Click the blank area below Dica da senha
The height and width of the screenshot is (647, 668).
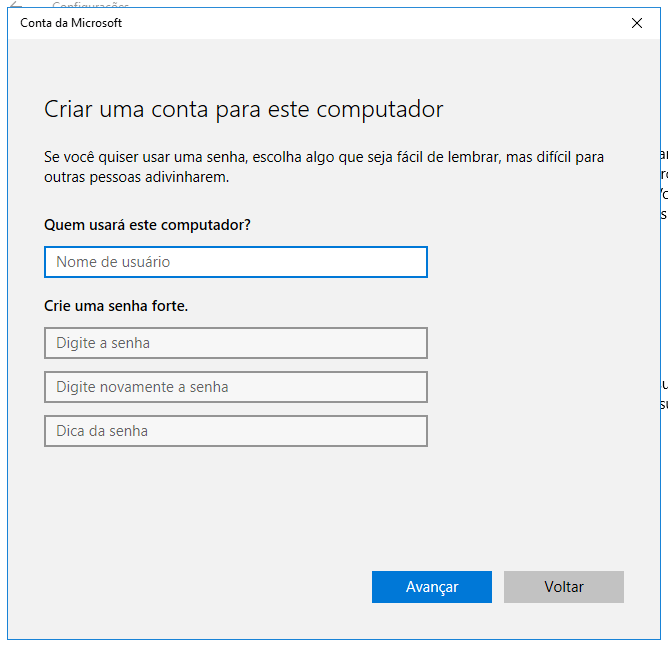[236, 500]
